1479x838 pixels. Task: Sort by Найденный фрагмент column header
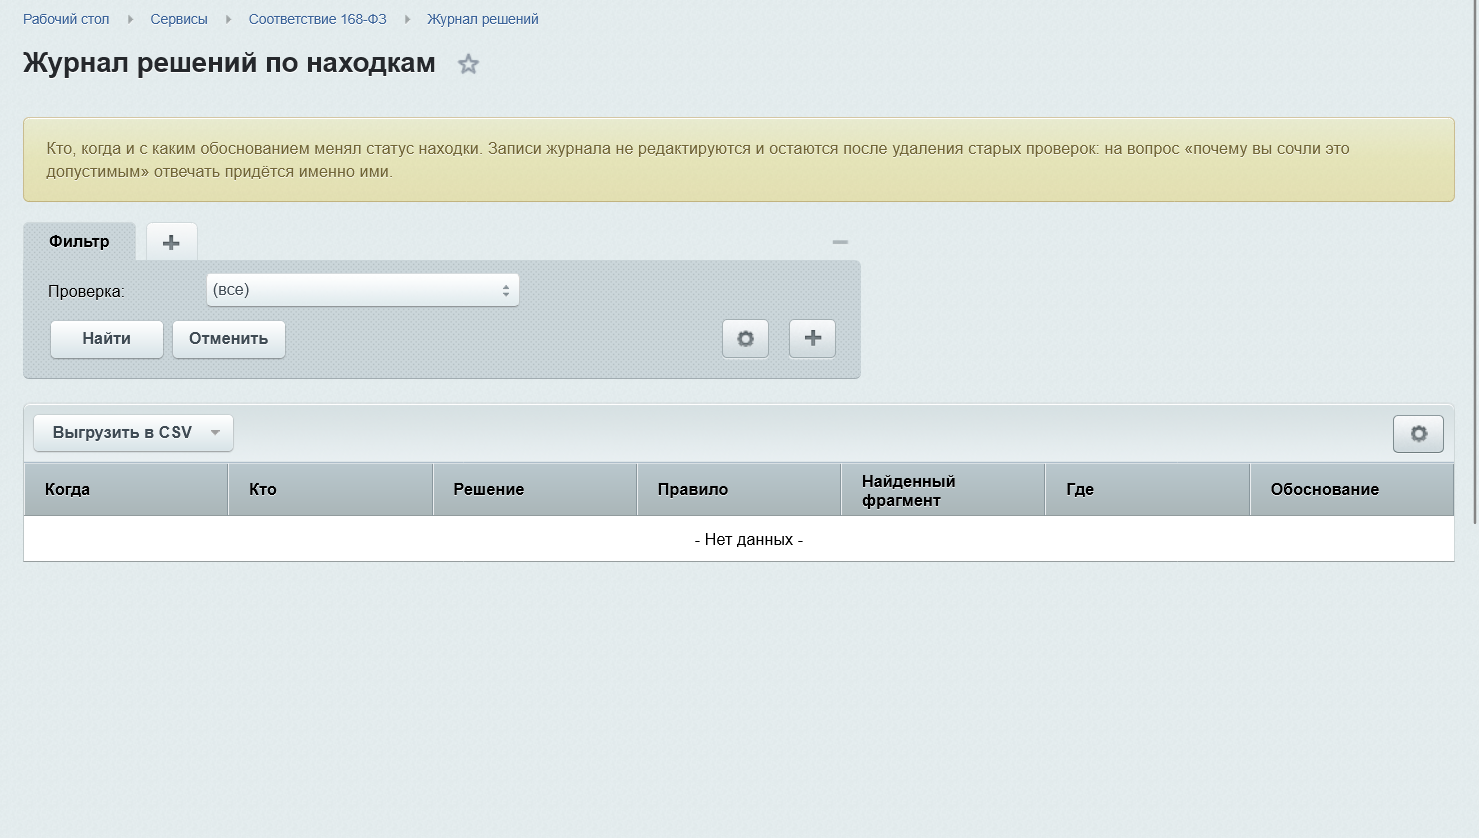pyautogui.click(x=943, y=490)
